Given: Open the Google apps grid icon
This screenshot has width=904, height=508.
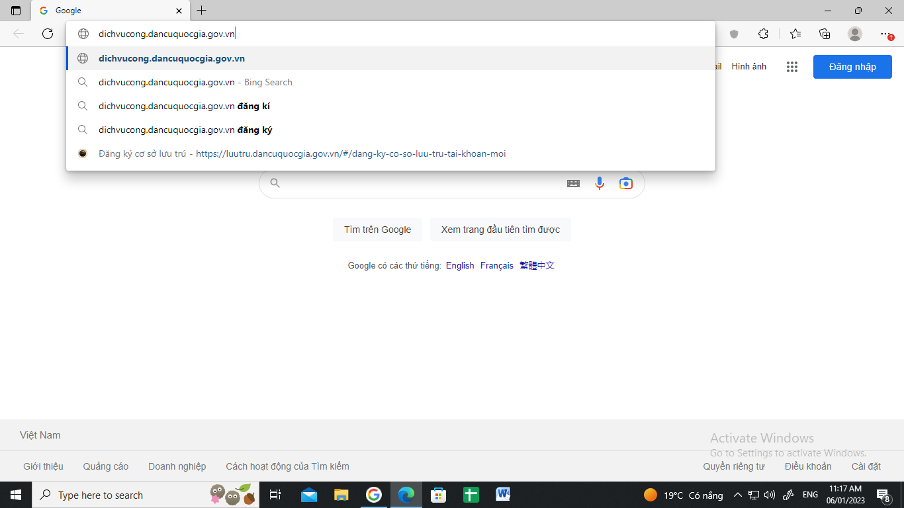Looking at the screenshot, I should tap(792, 67).
